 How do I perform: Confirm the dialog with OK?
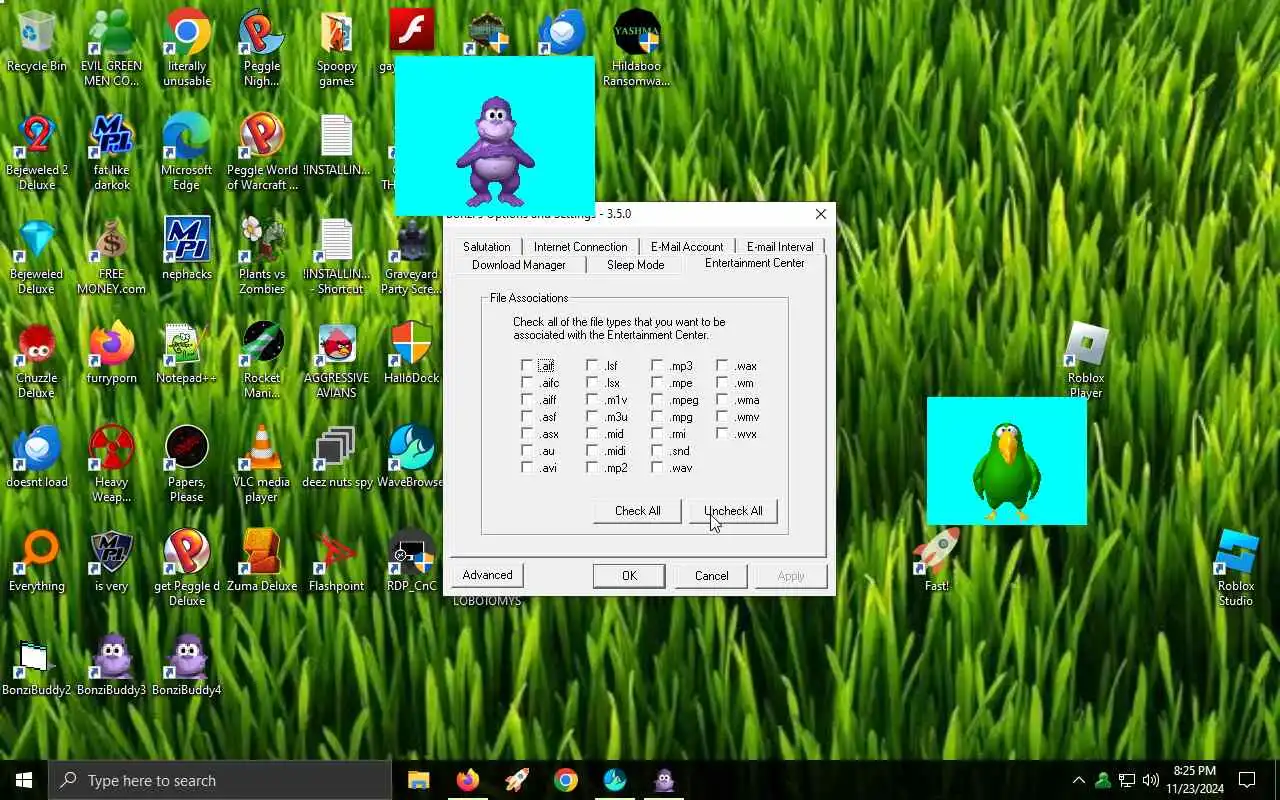pyautogui.click(x=629, y=576)
